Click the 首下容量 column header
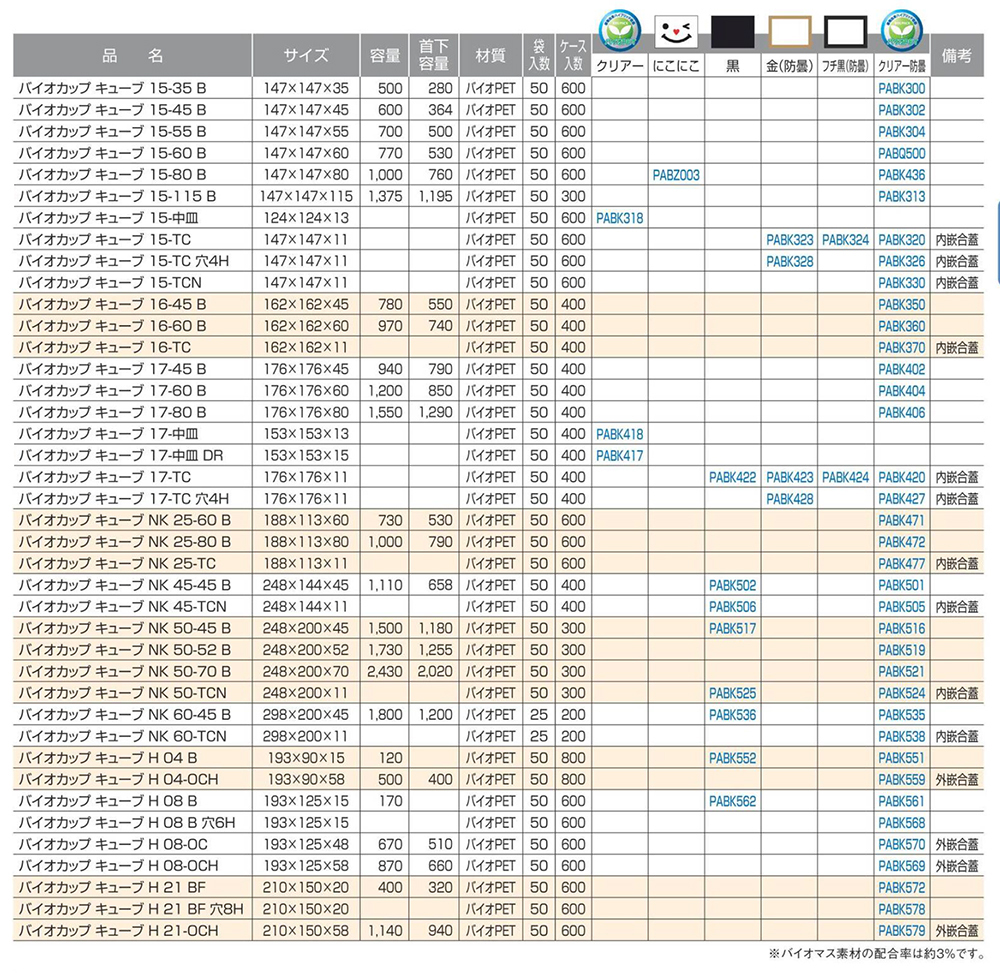Viewport: 1000px width, 973px height. point(434,55)
